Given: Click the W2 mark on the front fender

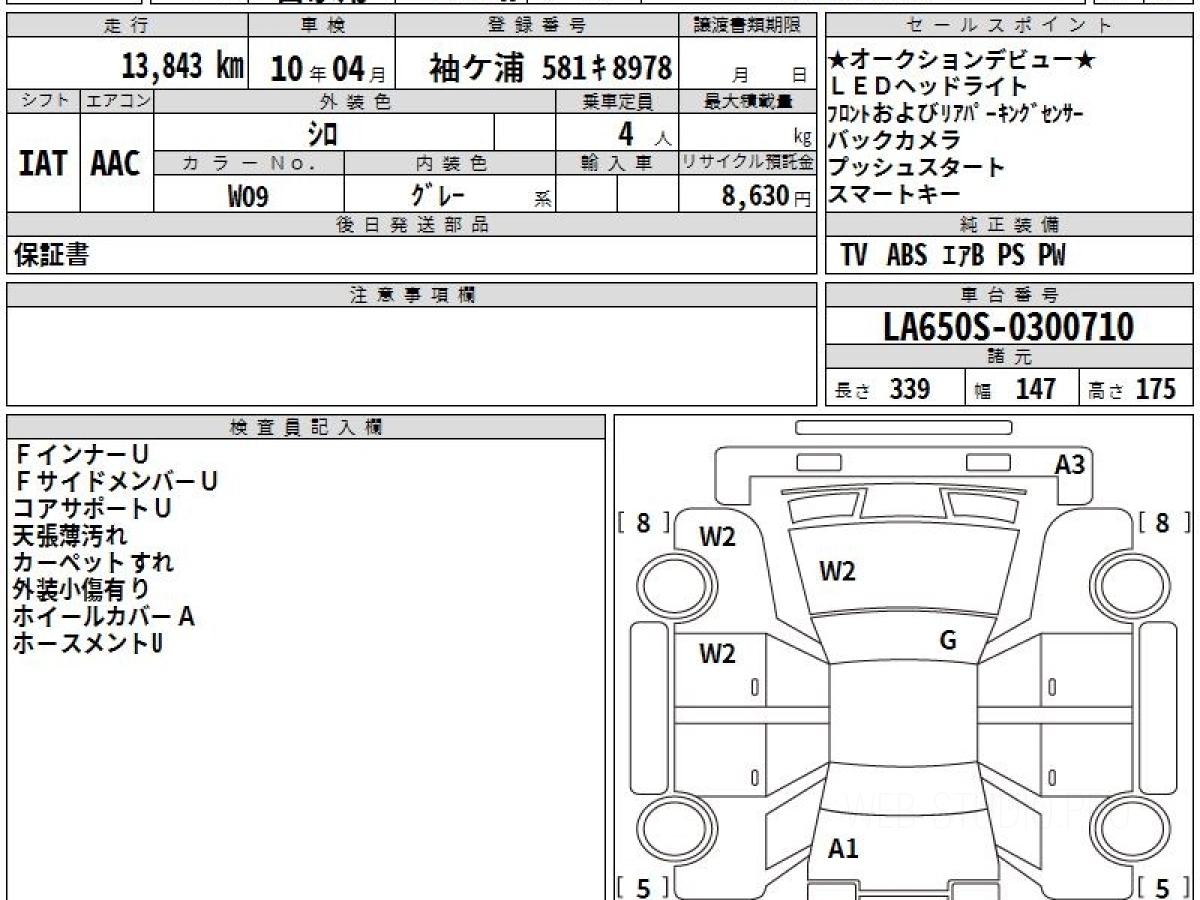Looking at the screenshot, I should click(x=717, y=537).
